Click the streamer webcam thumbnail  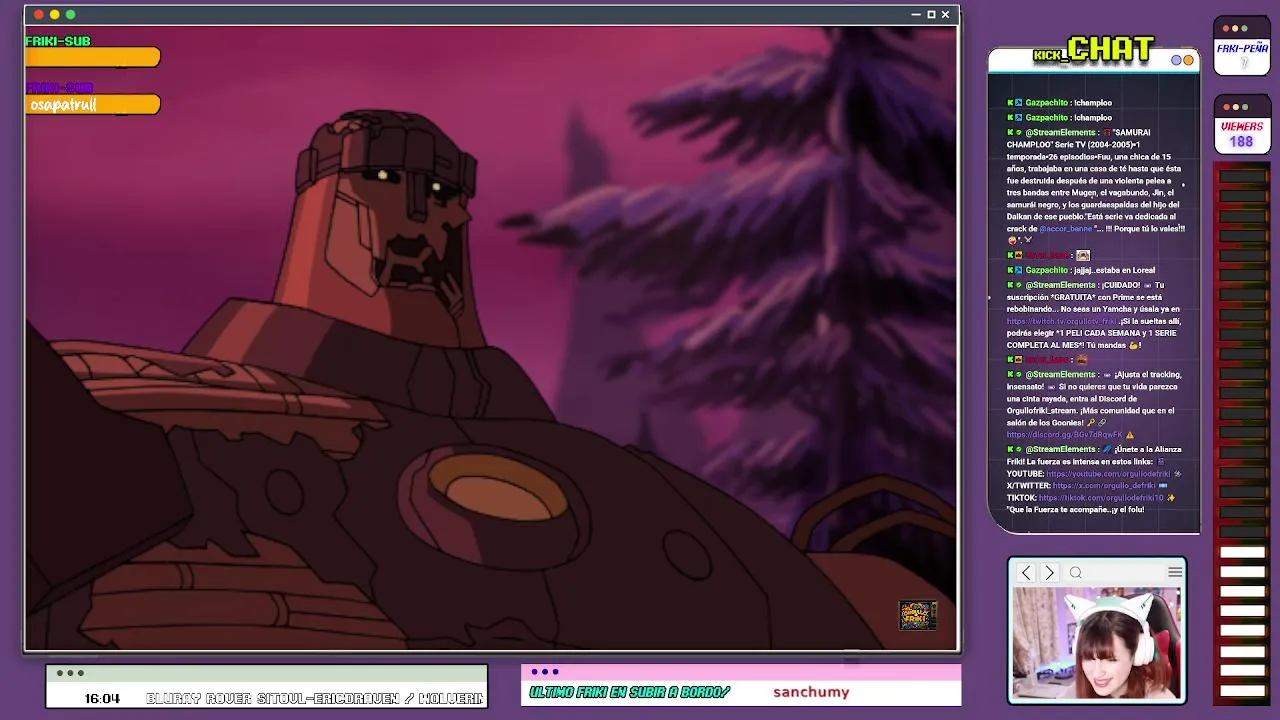click(x=1097, y=642)
